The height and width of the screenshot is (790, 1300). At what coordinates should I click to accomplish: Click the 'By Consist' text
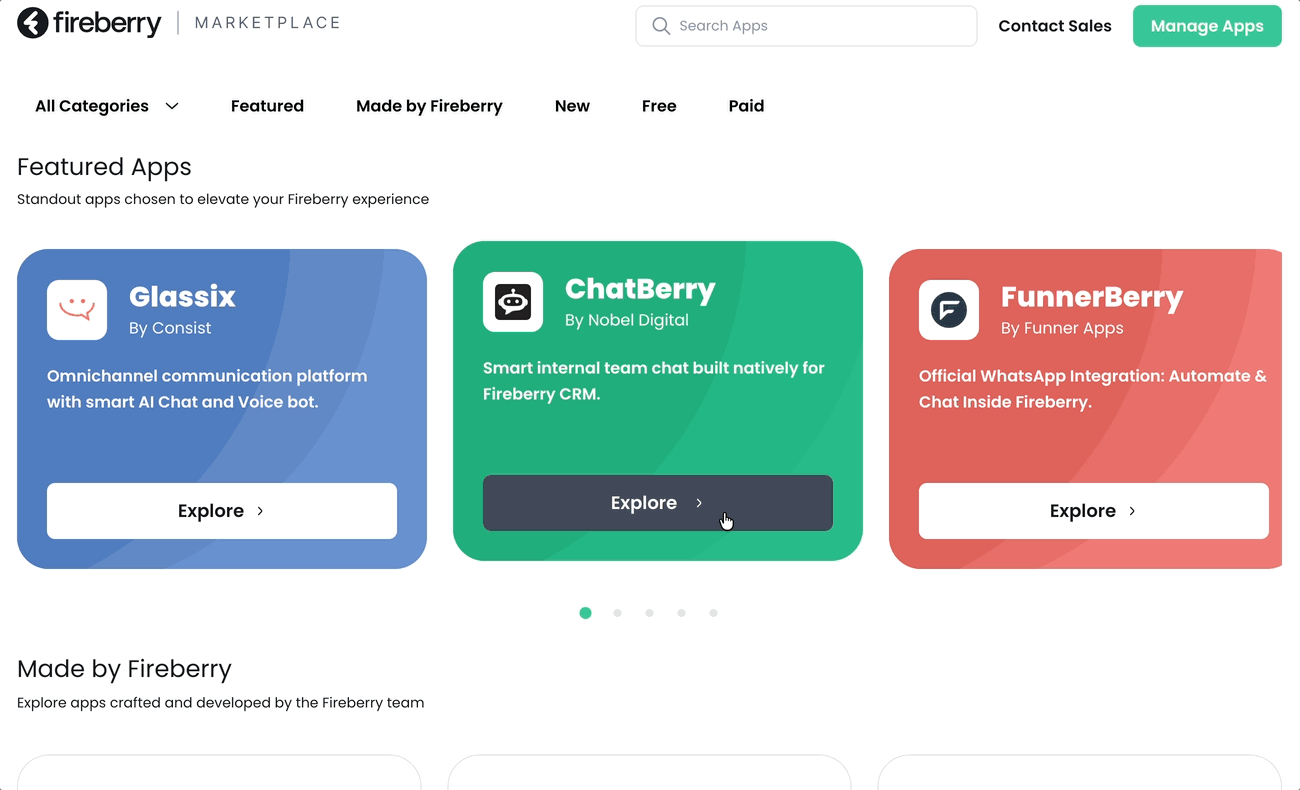pos(170,328)
